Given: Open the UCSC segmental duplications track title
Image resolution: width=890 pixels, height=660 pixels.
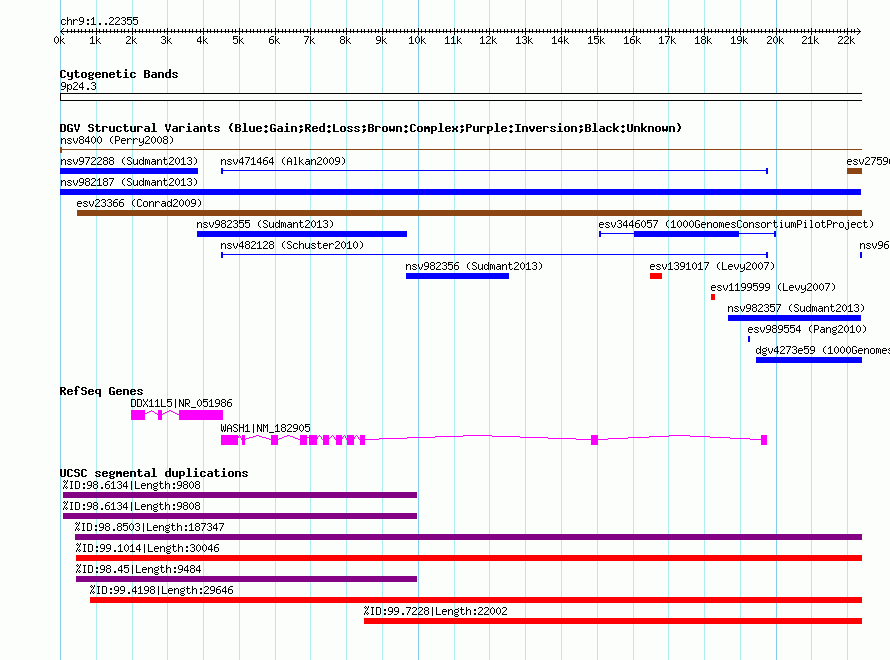Looking at the screenshot, I should [154, 473].
